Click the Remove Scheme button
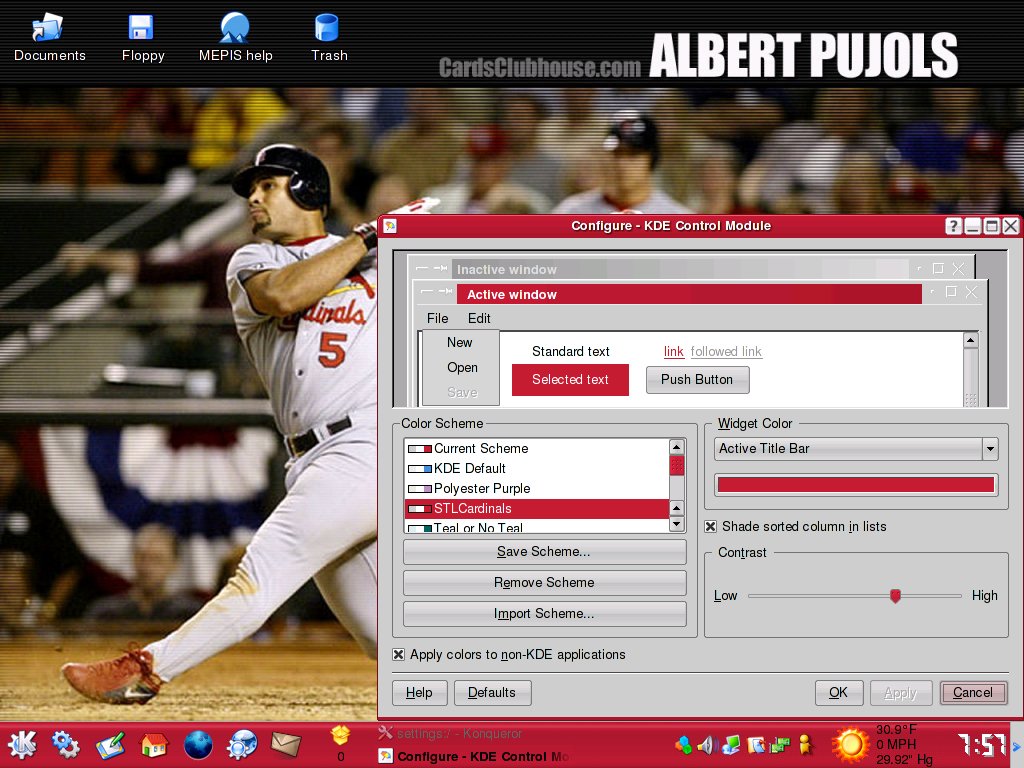This screenshot has width=1024, height=768. click(545, 583)
